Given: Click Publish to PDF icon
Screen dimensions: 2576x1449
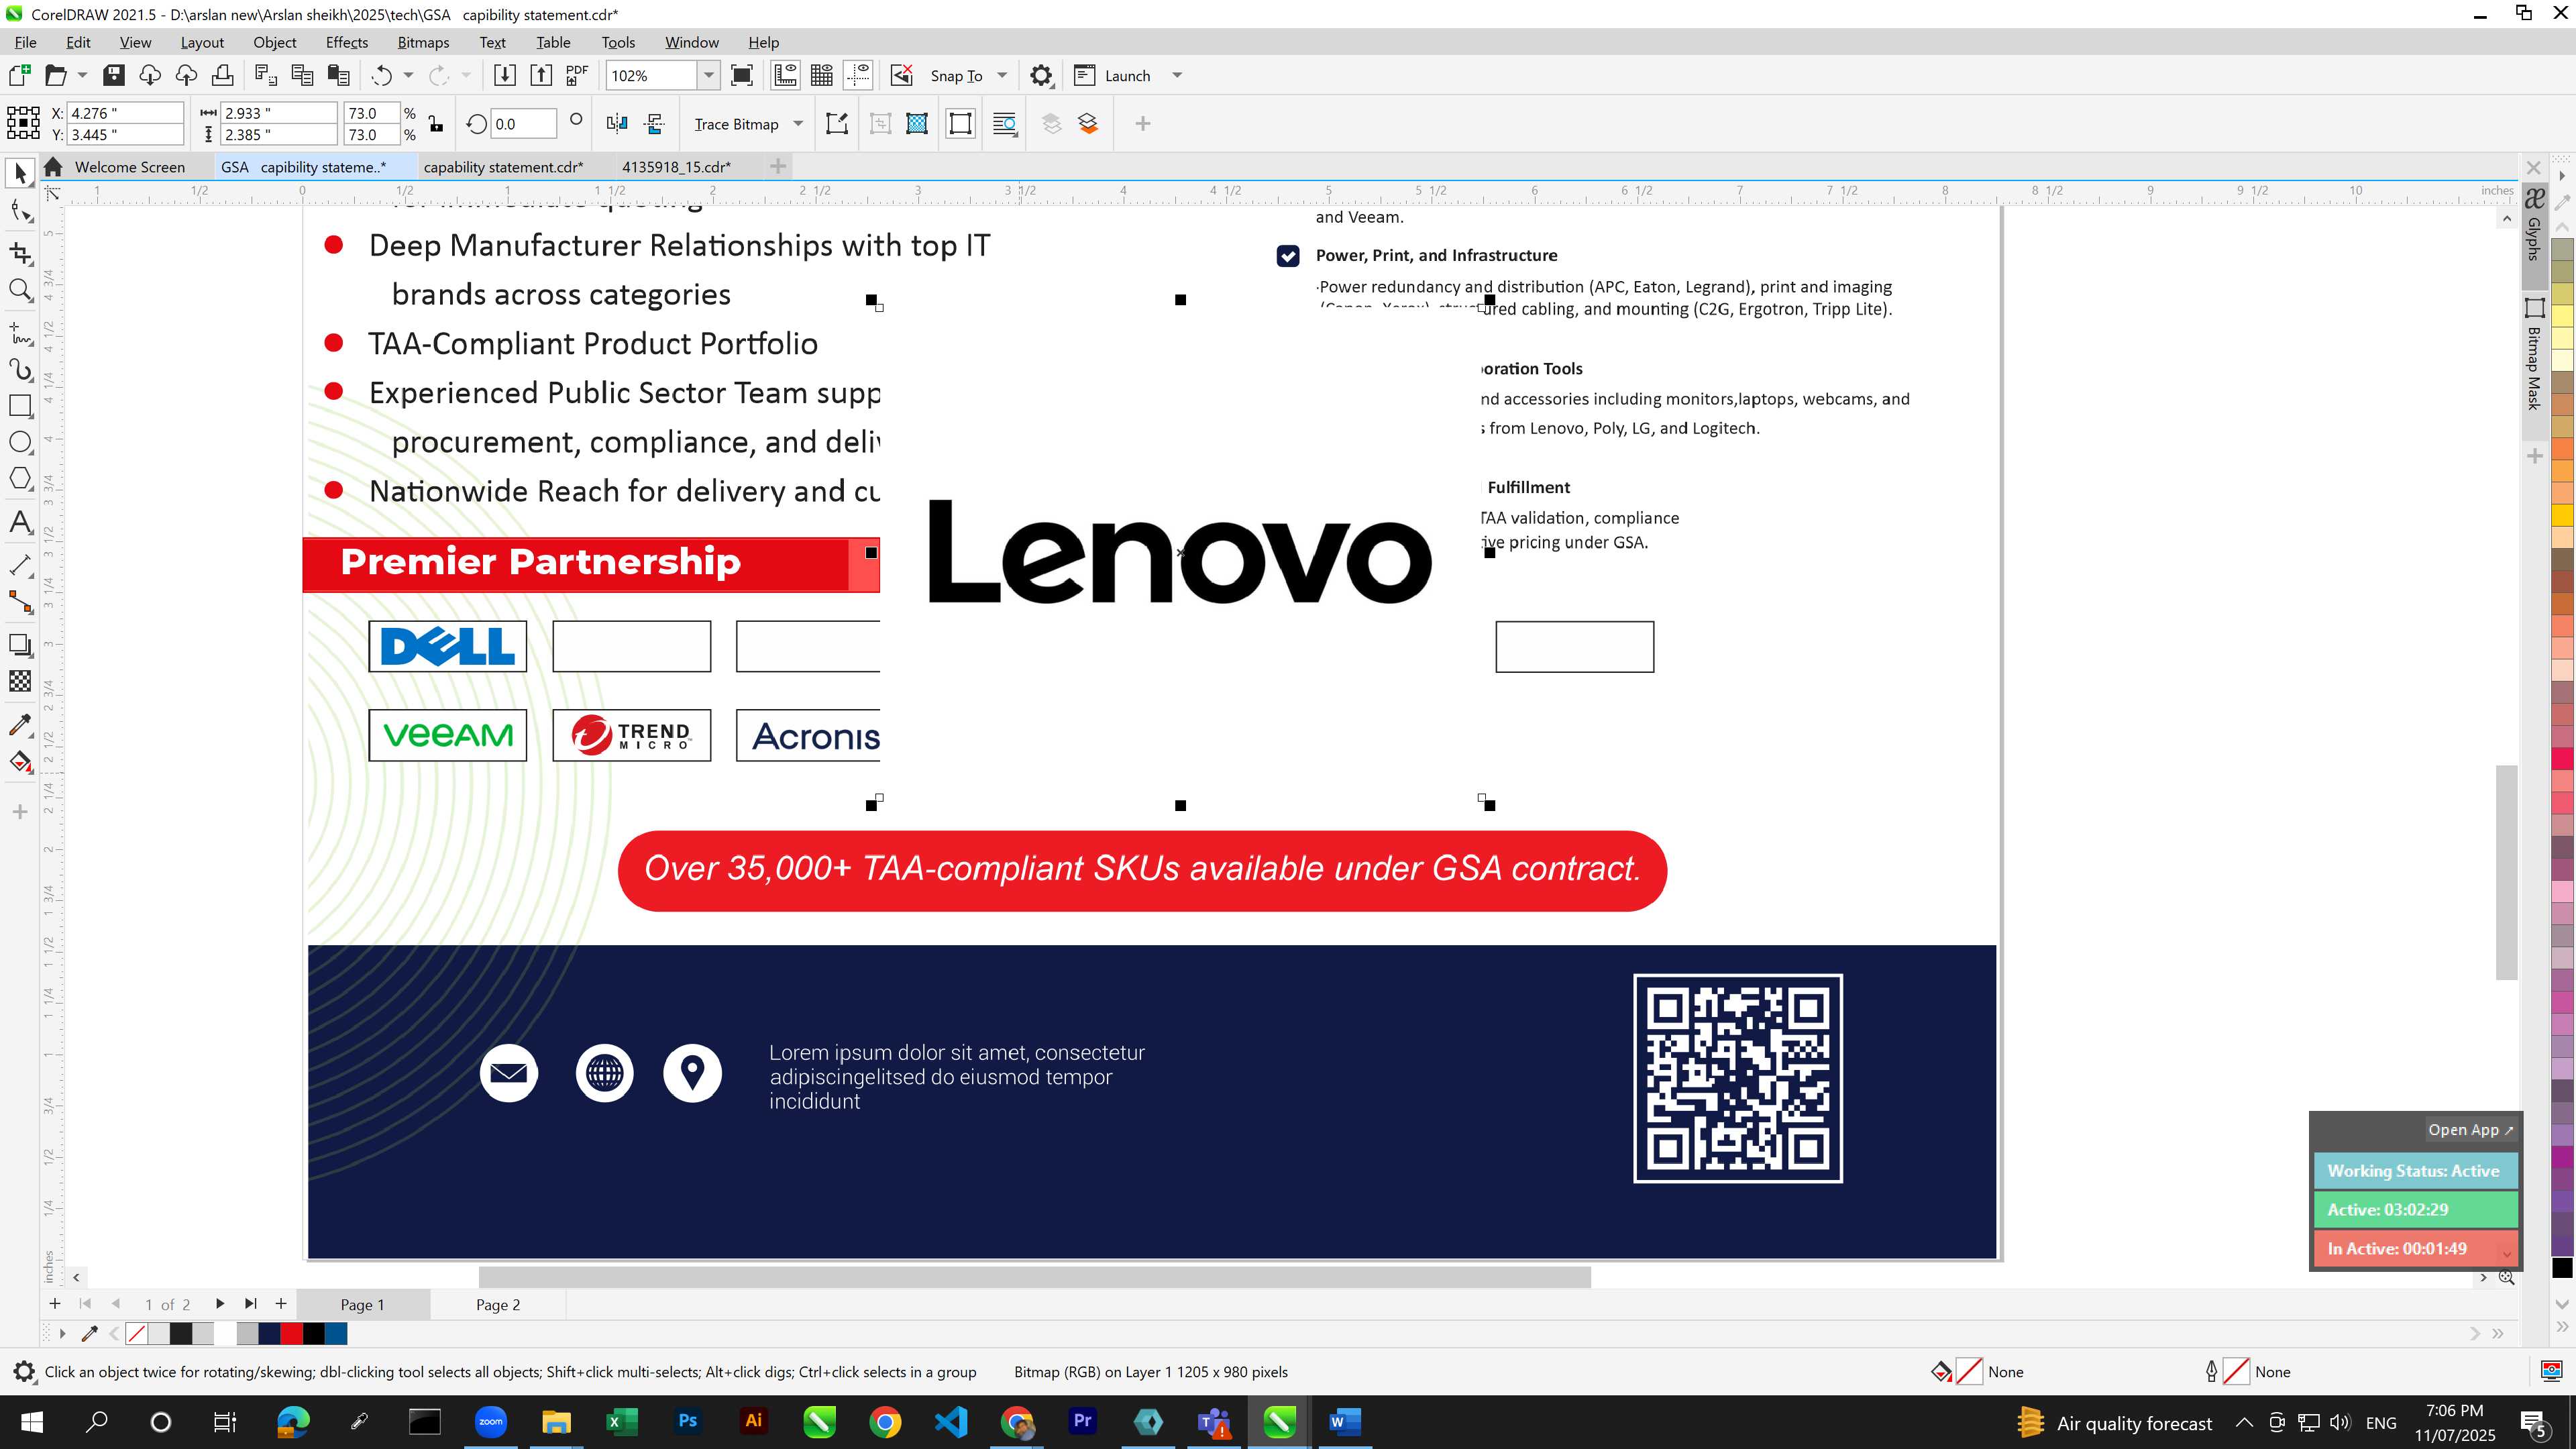Looking at the screenshot, I should pos(577,76).
